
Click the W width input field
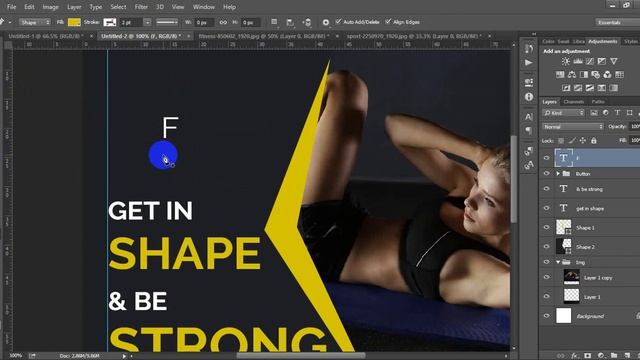click(203, 22)
